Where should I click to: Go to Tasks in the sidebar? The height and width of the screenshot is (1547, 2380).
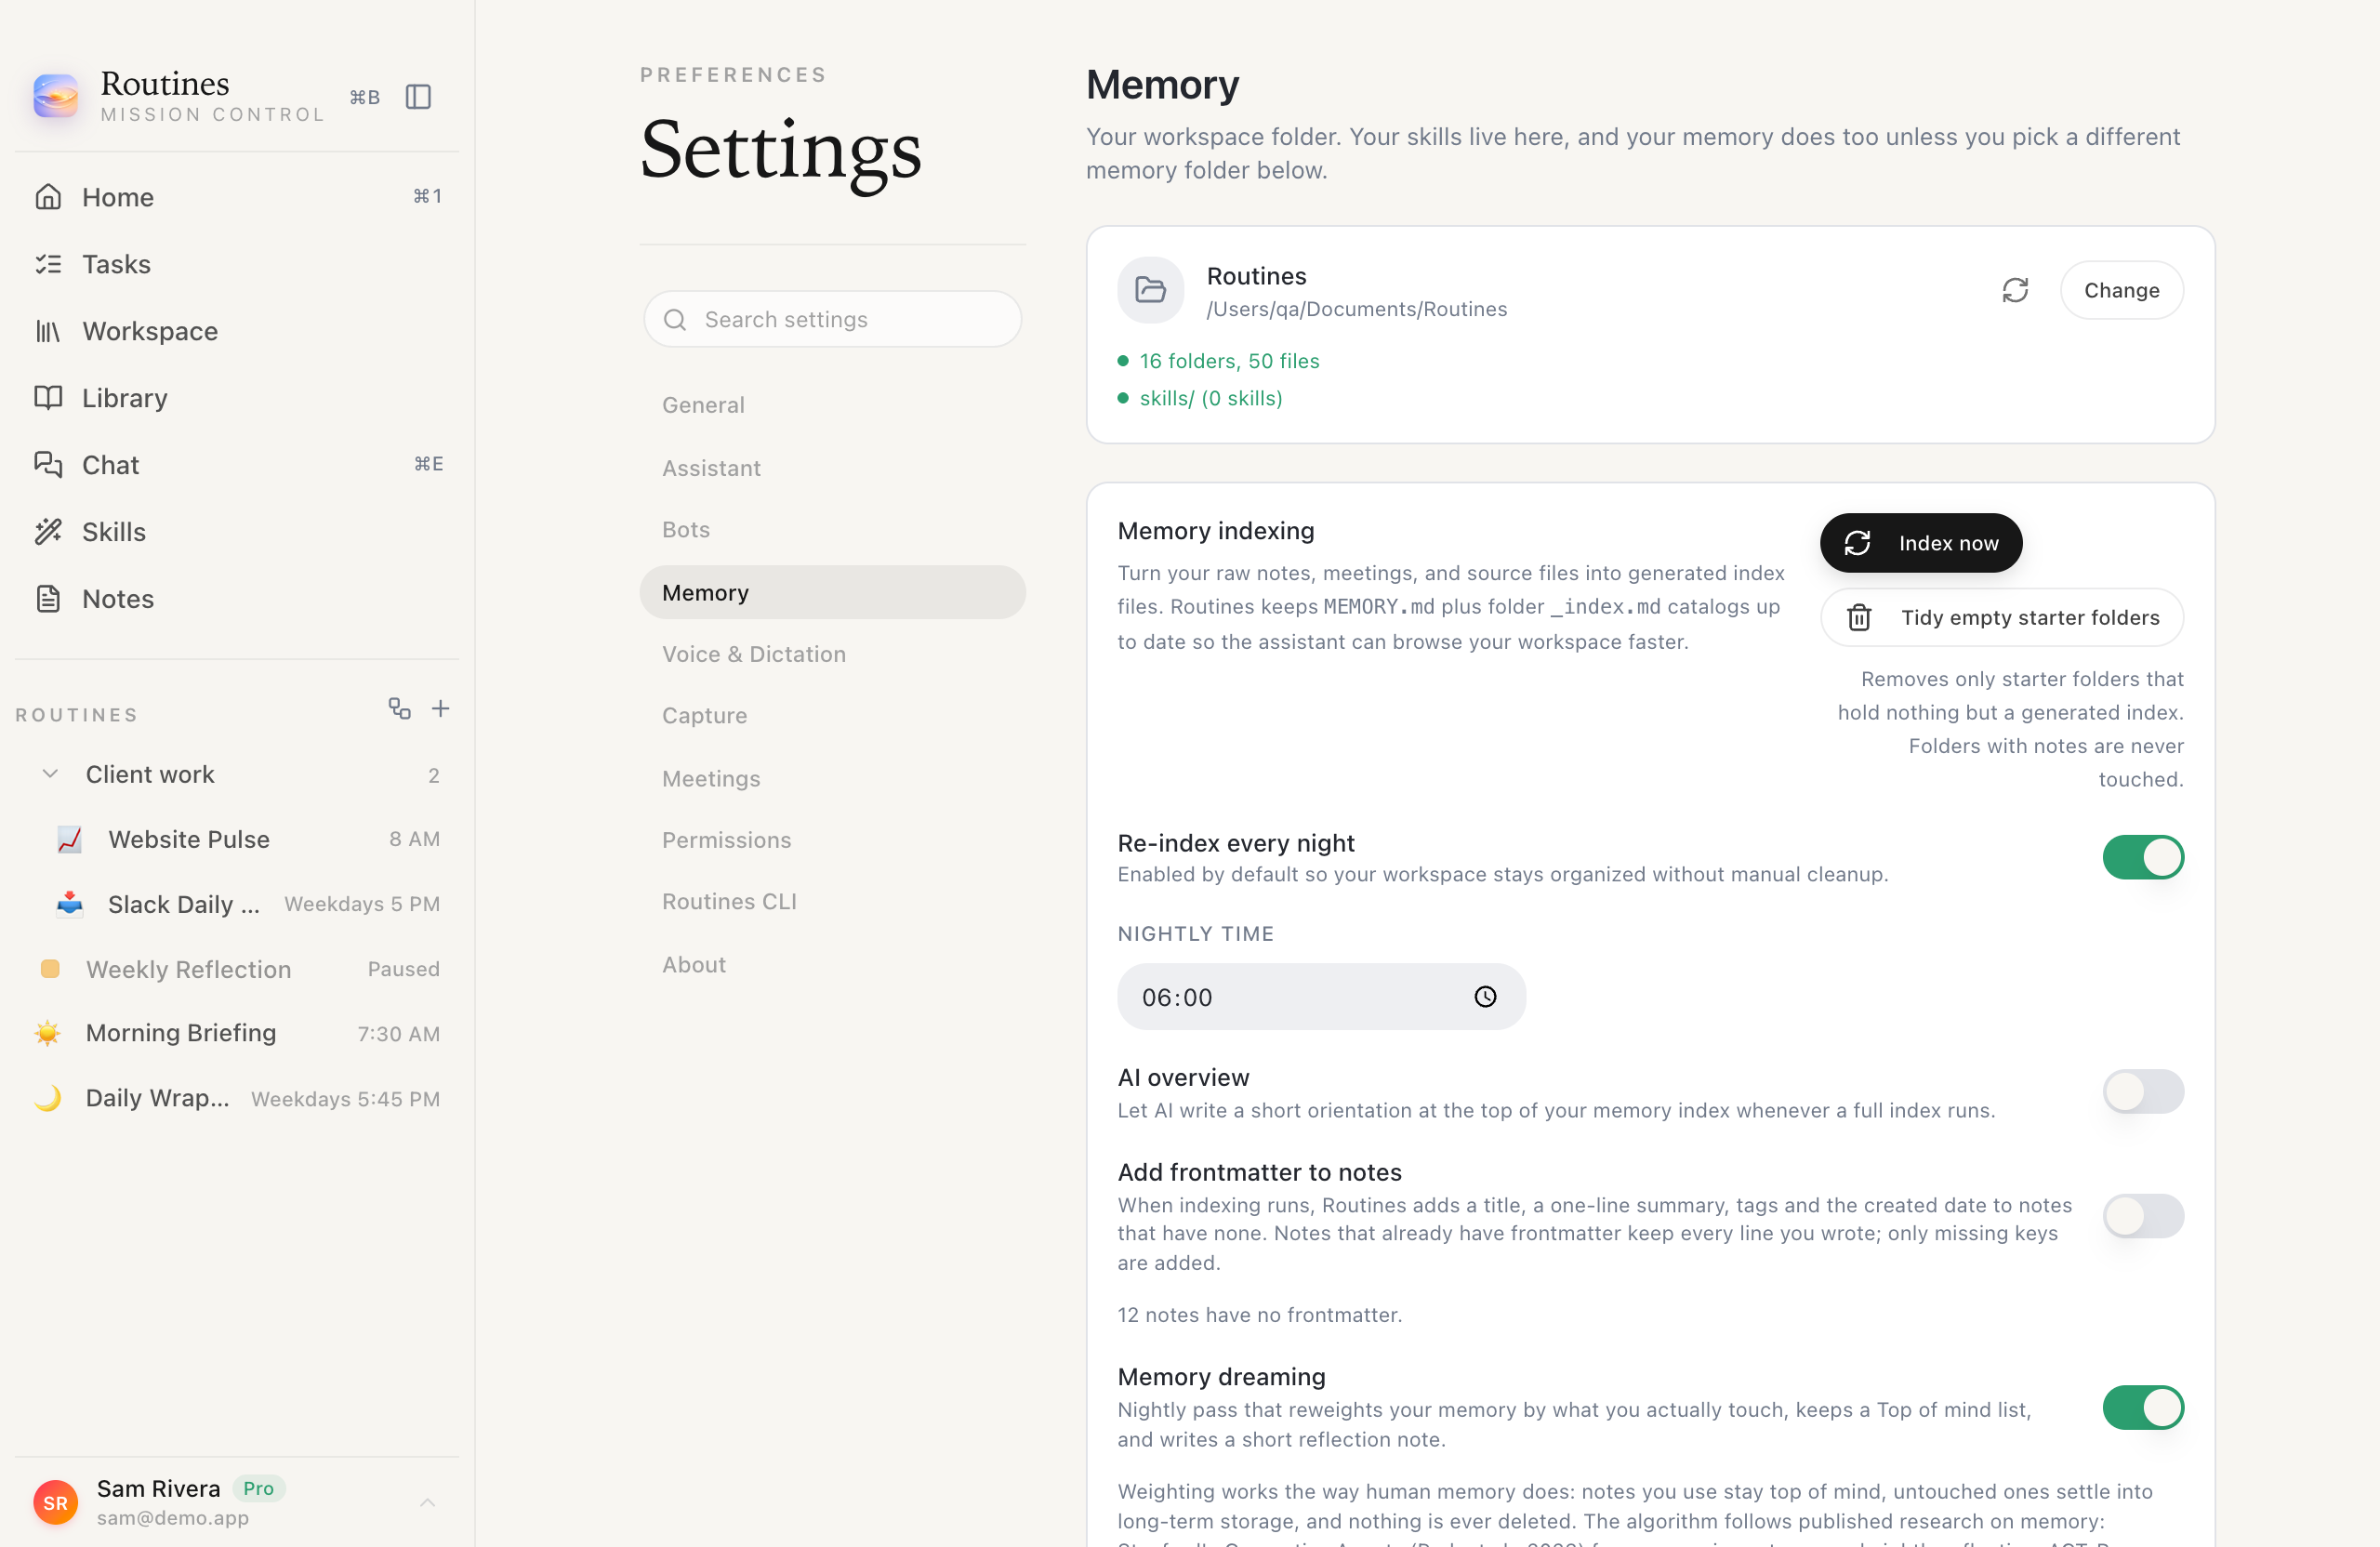(x=237, y=264)
